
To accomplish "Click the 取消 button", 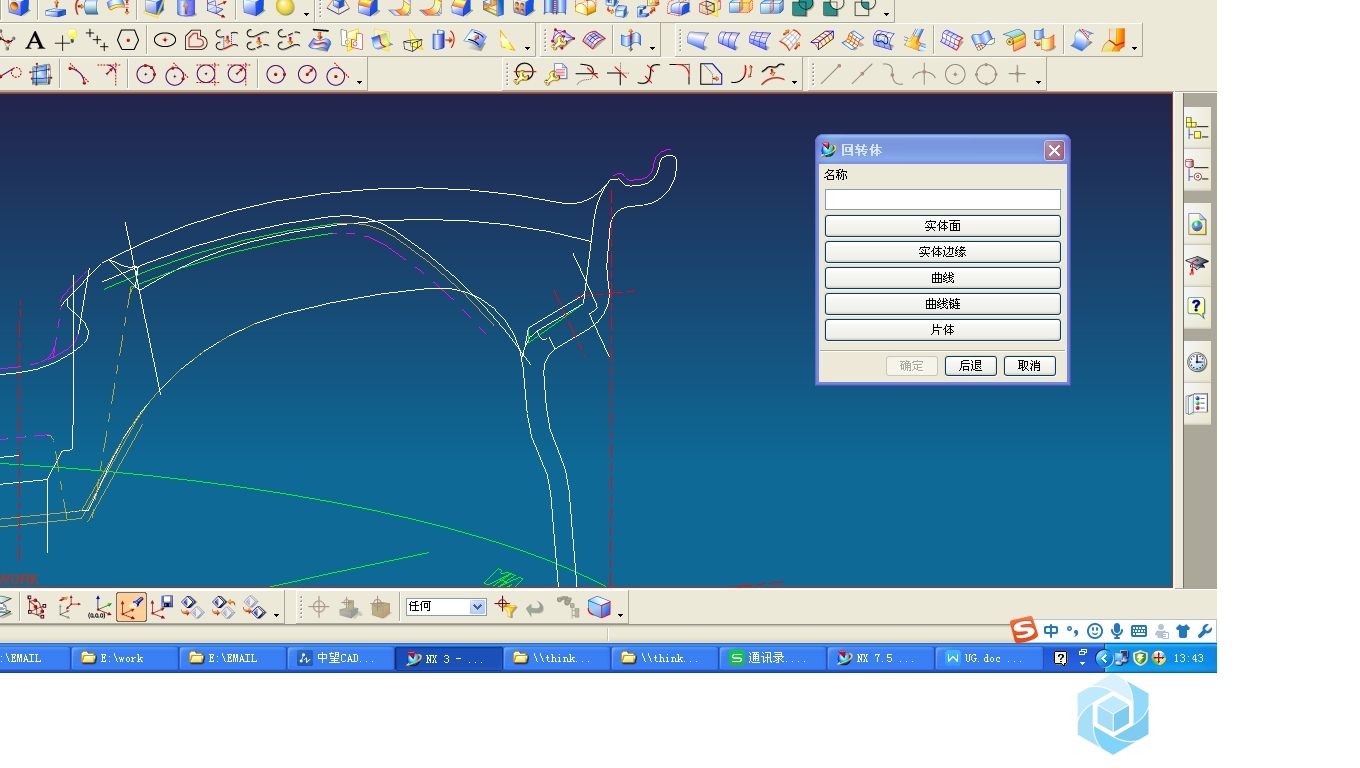I will pos(1029,366).
